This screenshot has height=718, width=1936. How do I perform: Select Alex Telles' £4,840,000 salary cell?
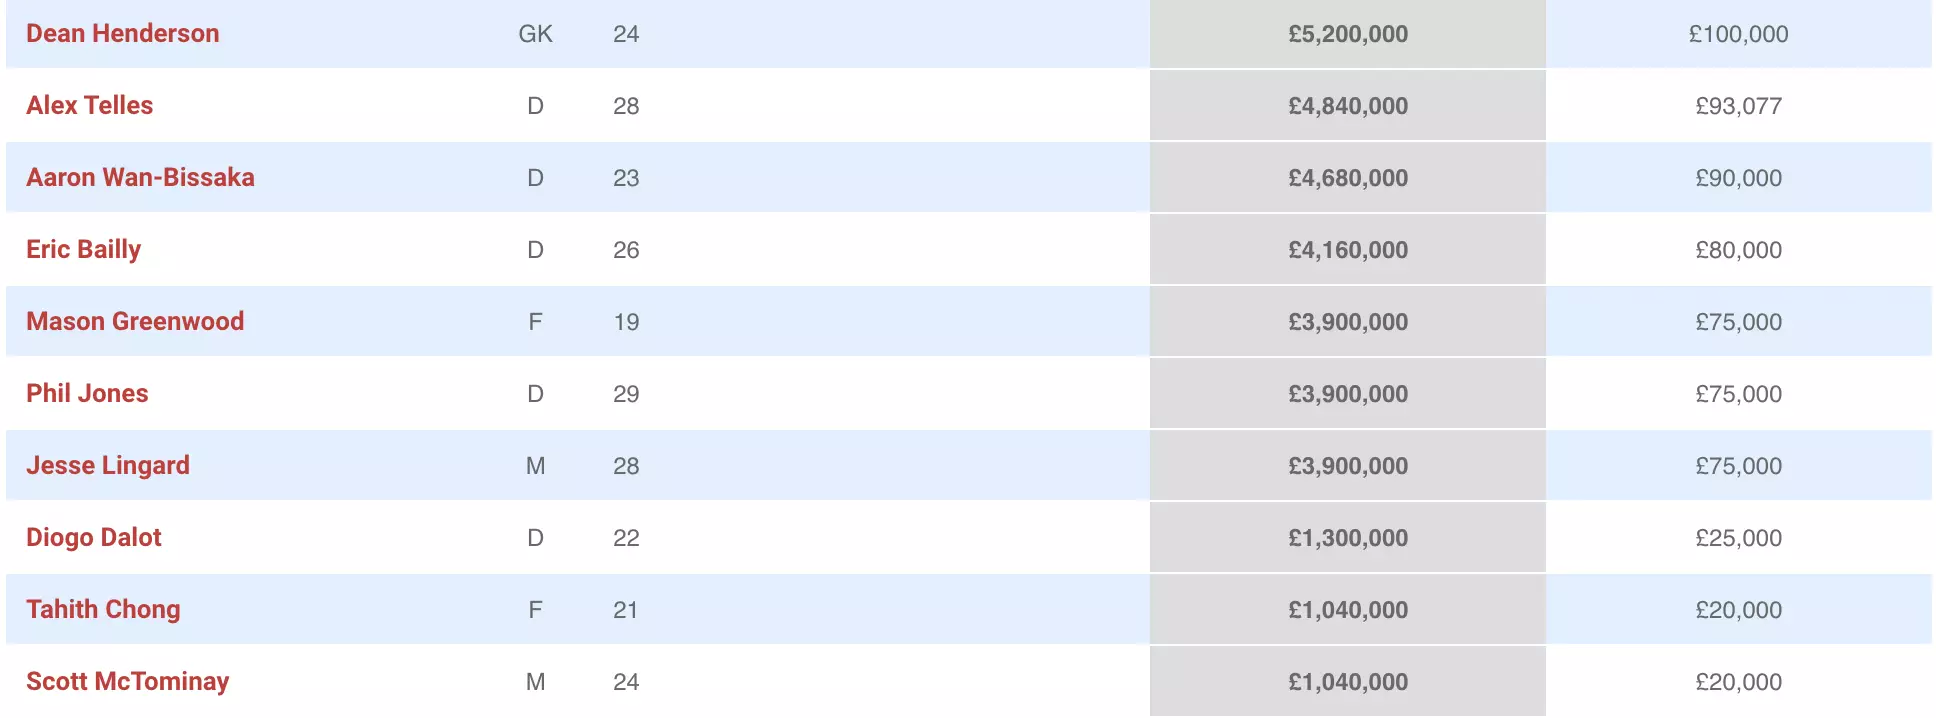1347,106
